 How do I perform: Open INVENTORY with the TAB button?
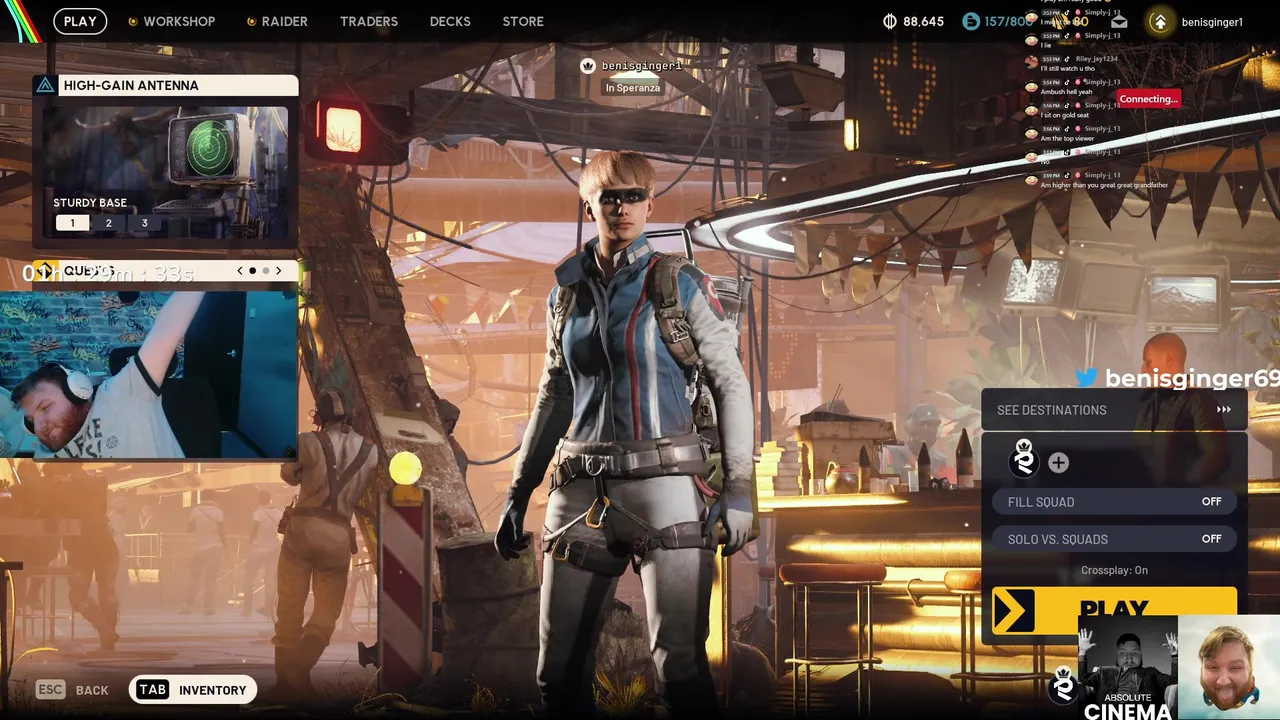tap(193, 690)
